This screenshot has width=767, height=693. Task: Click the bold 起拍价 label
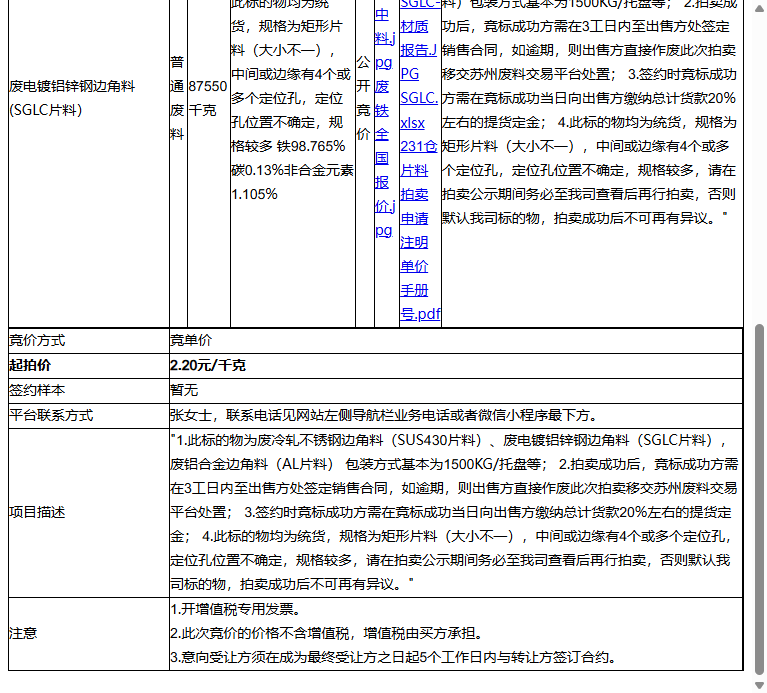[x=30, y=365]
